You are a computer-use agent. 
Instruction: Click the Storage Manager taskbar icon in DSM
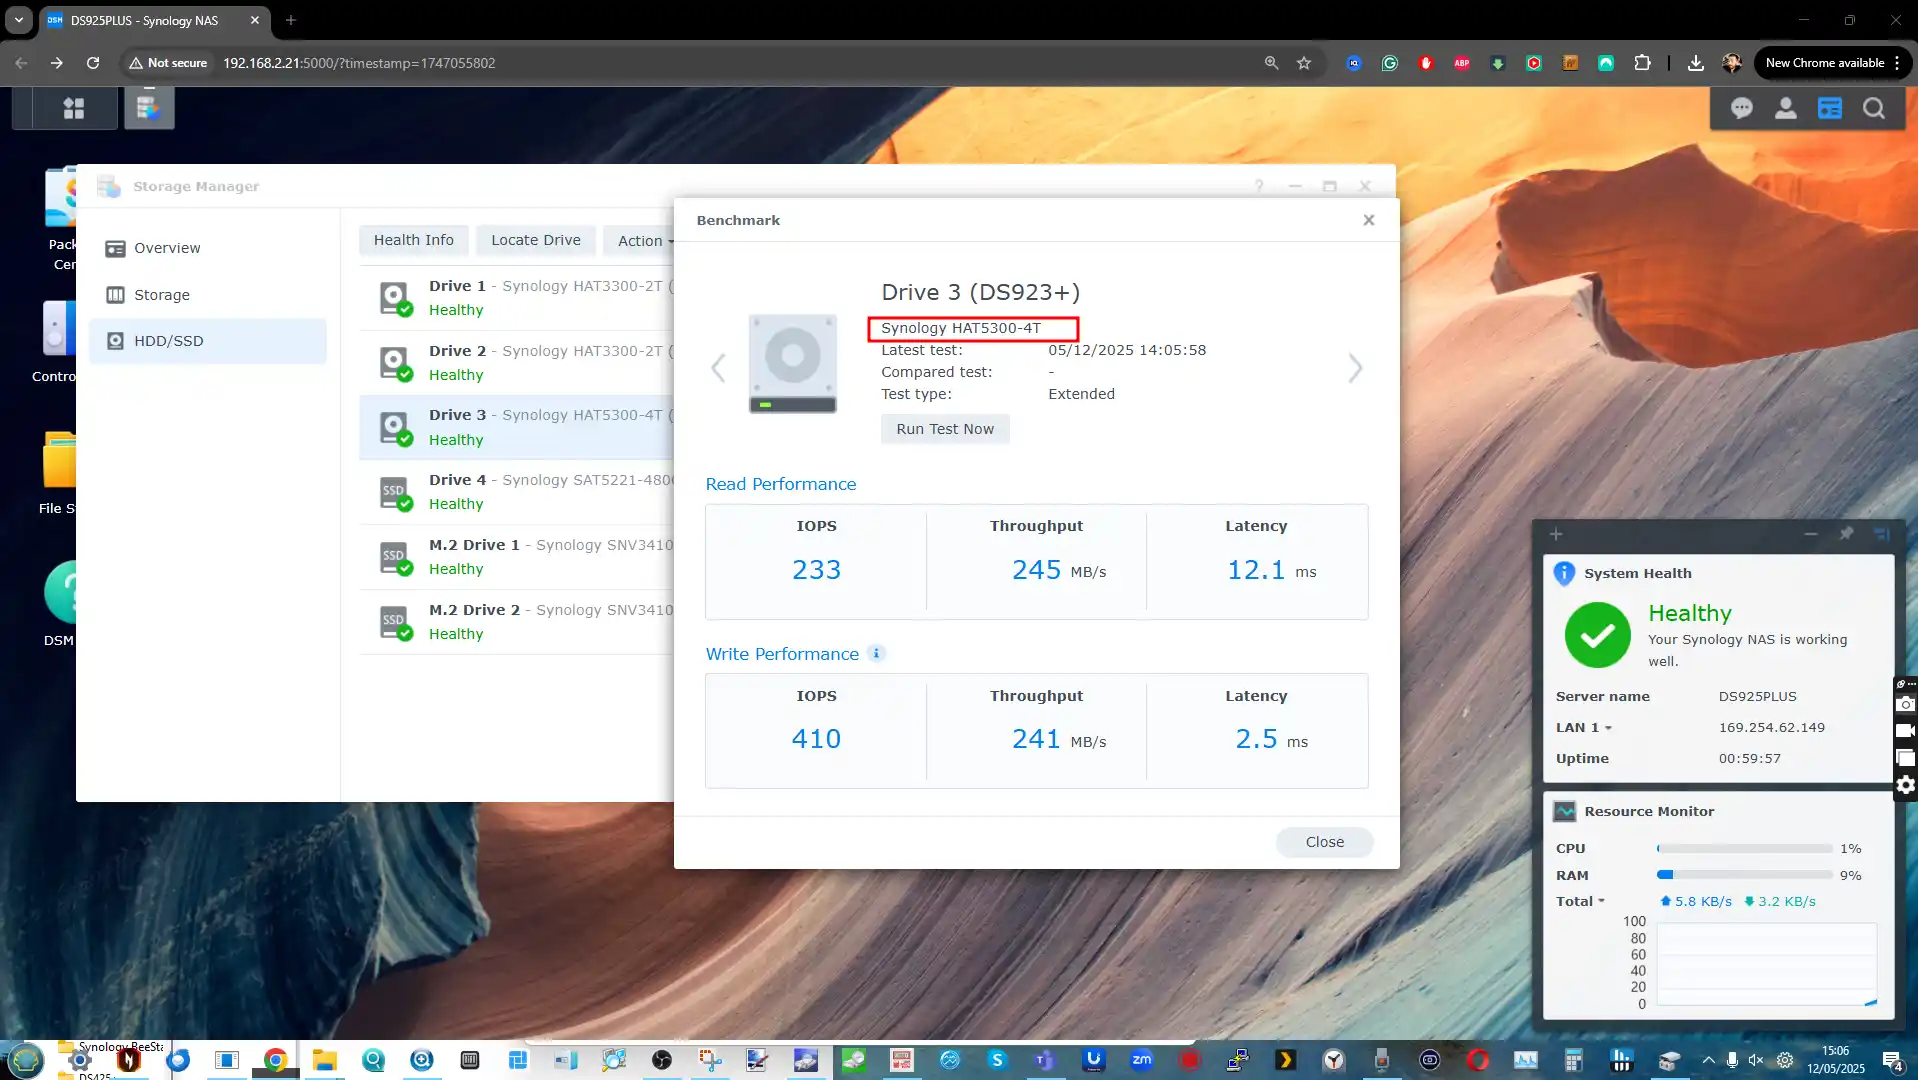coord(149,107)
